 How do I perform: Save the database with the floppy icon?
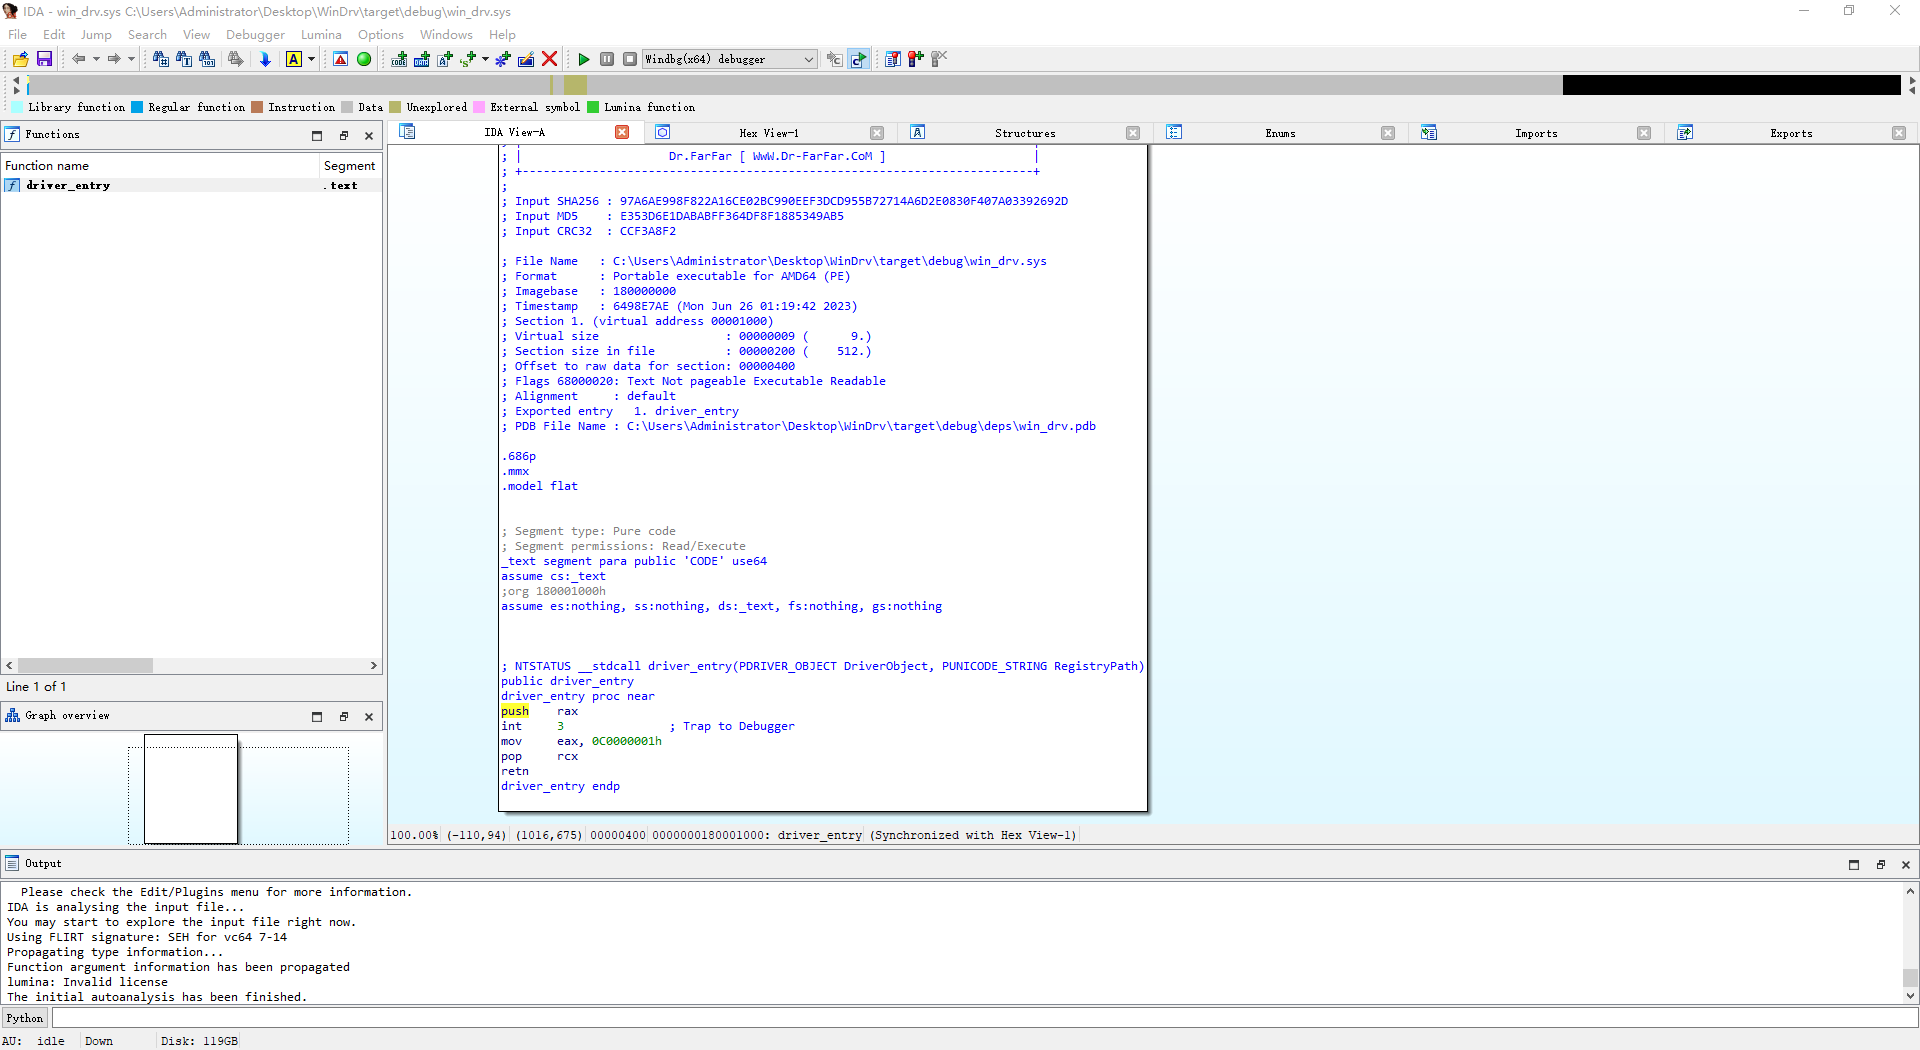44,59
